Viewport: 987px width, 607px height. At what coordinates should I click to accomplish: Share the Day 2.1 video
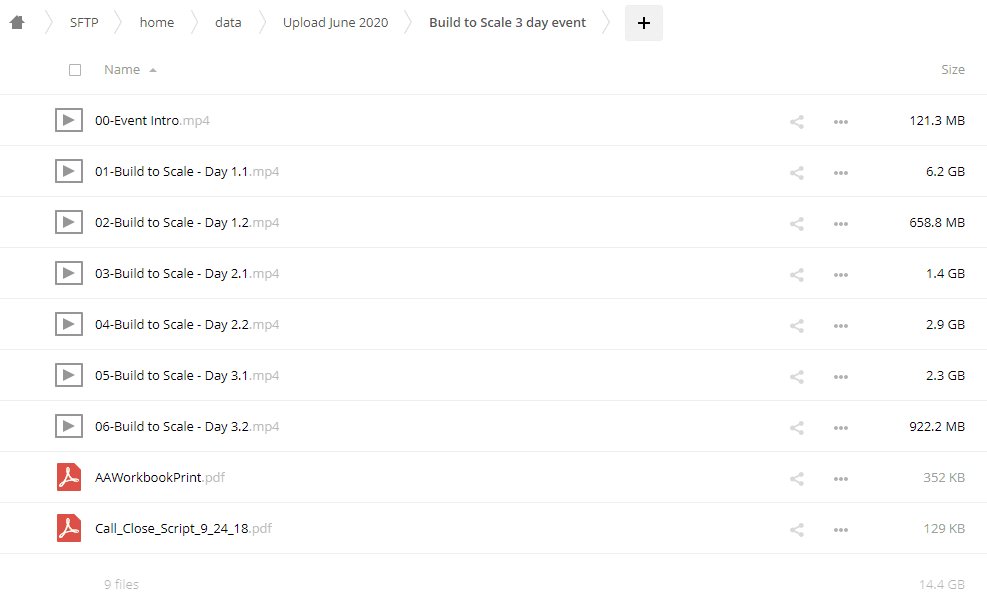797,275
